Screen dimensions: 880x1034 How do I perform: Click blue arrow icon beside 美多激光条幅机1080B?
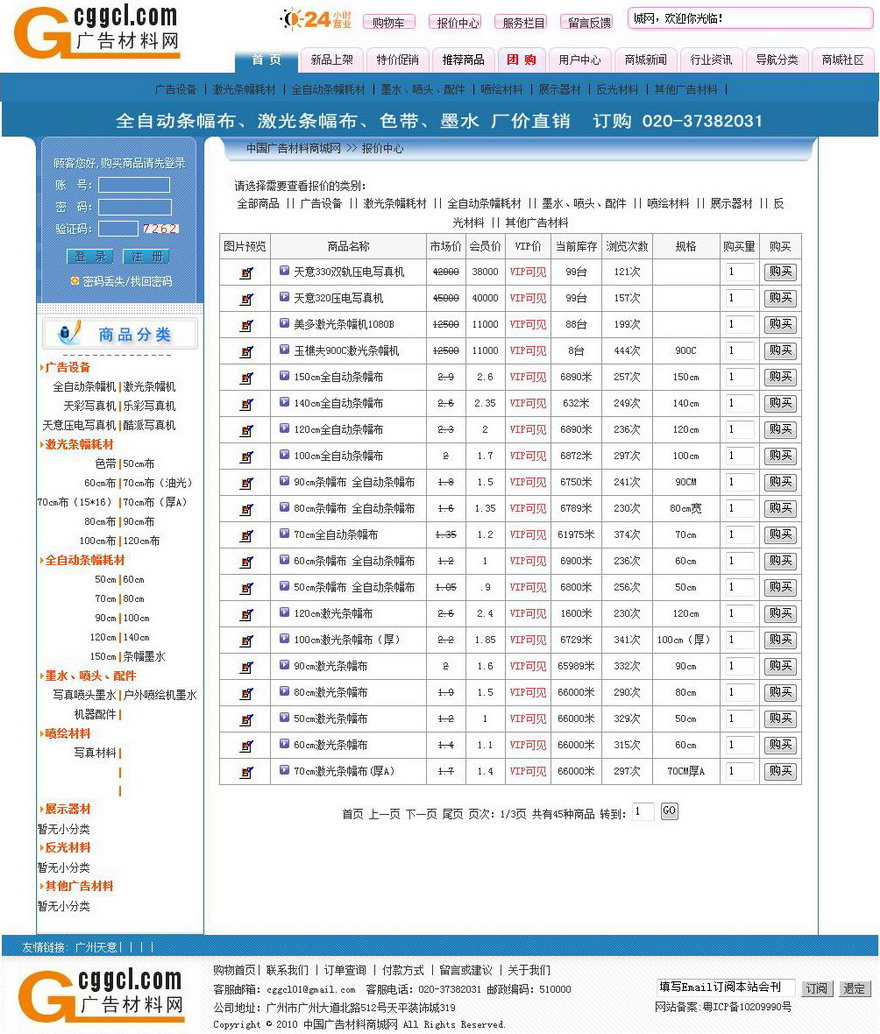(x=284, y=323)
